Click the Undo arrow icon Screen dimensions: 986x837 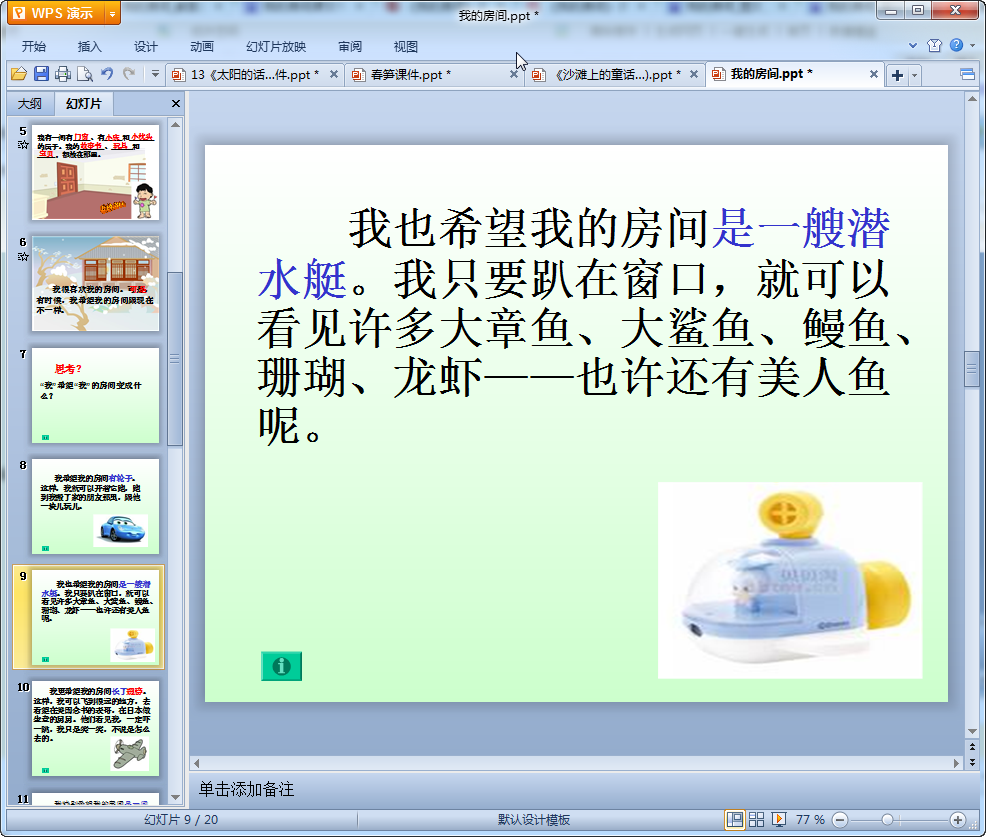107,74
